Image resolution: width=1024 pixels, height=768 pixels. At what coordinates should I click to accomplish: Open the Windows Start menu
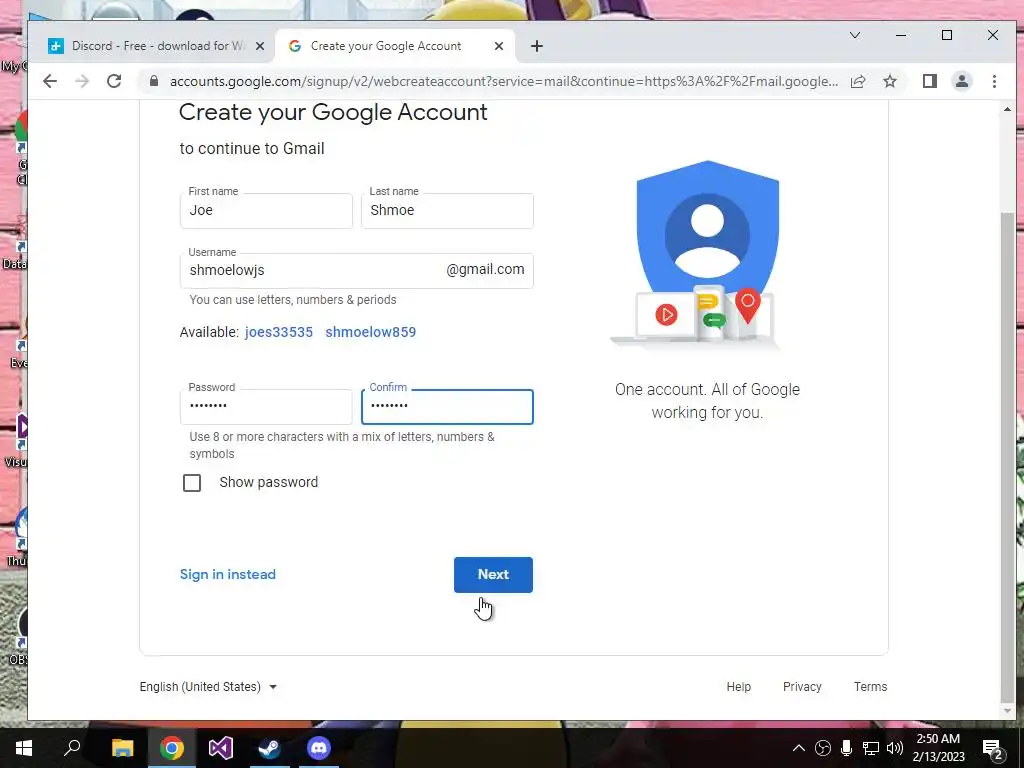[x=24, y=748]
